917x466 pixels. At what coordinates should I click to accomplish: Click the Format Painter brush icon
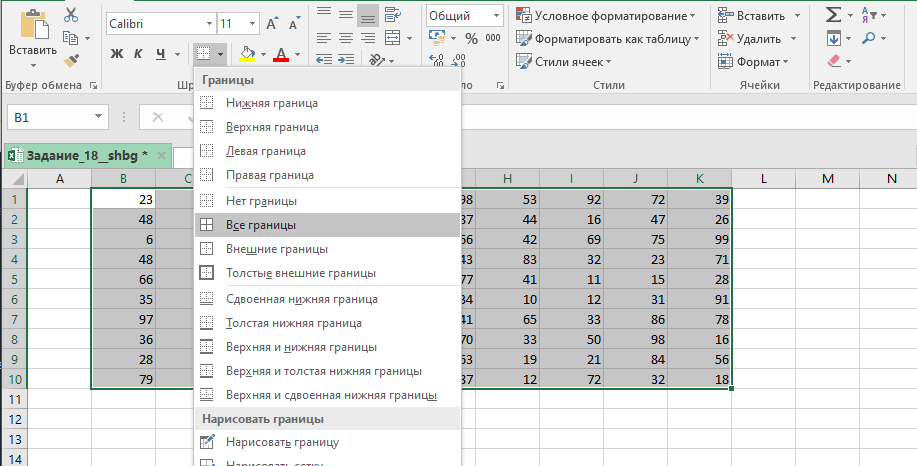click(x=70, y=60)
